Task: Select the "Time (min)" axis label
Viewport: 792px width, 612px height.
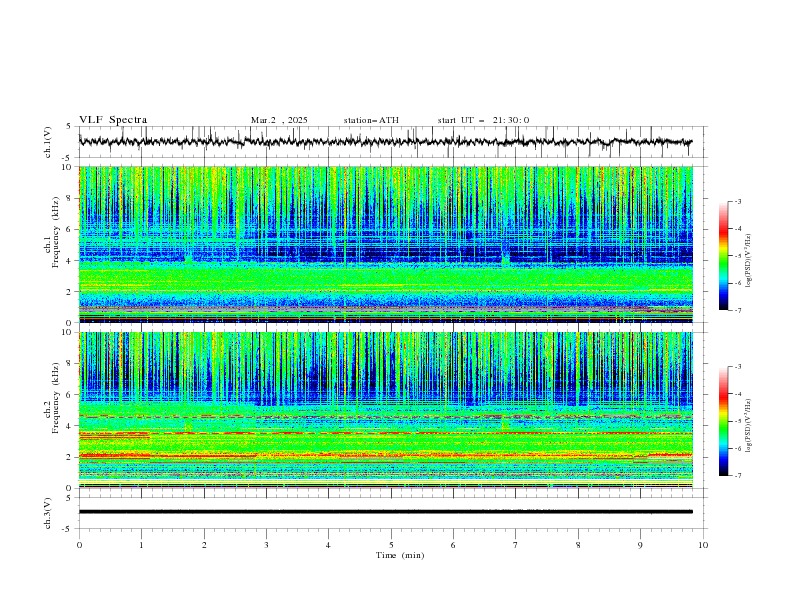Action: [x=400, y=555]
